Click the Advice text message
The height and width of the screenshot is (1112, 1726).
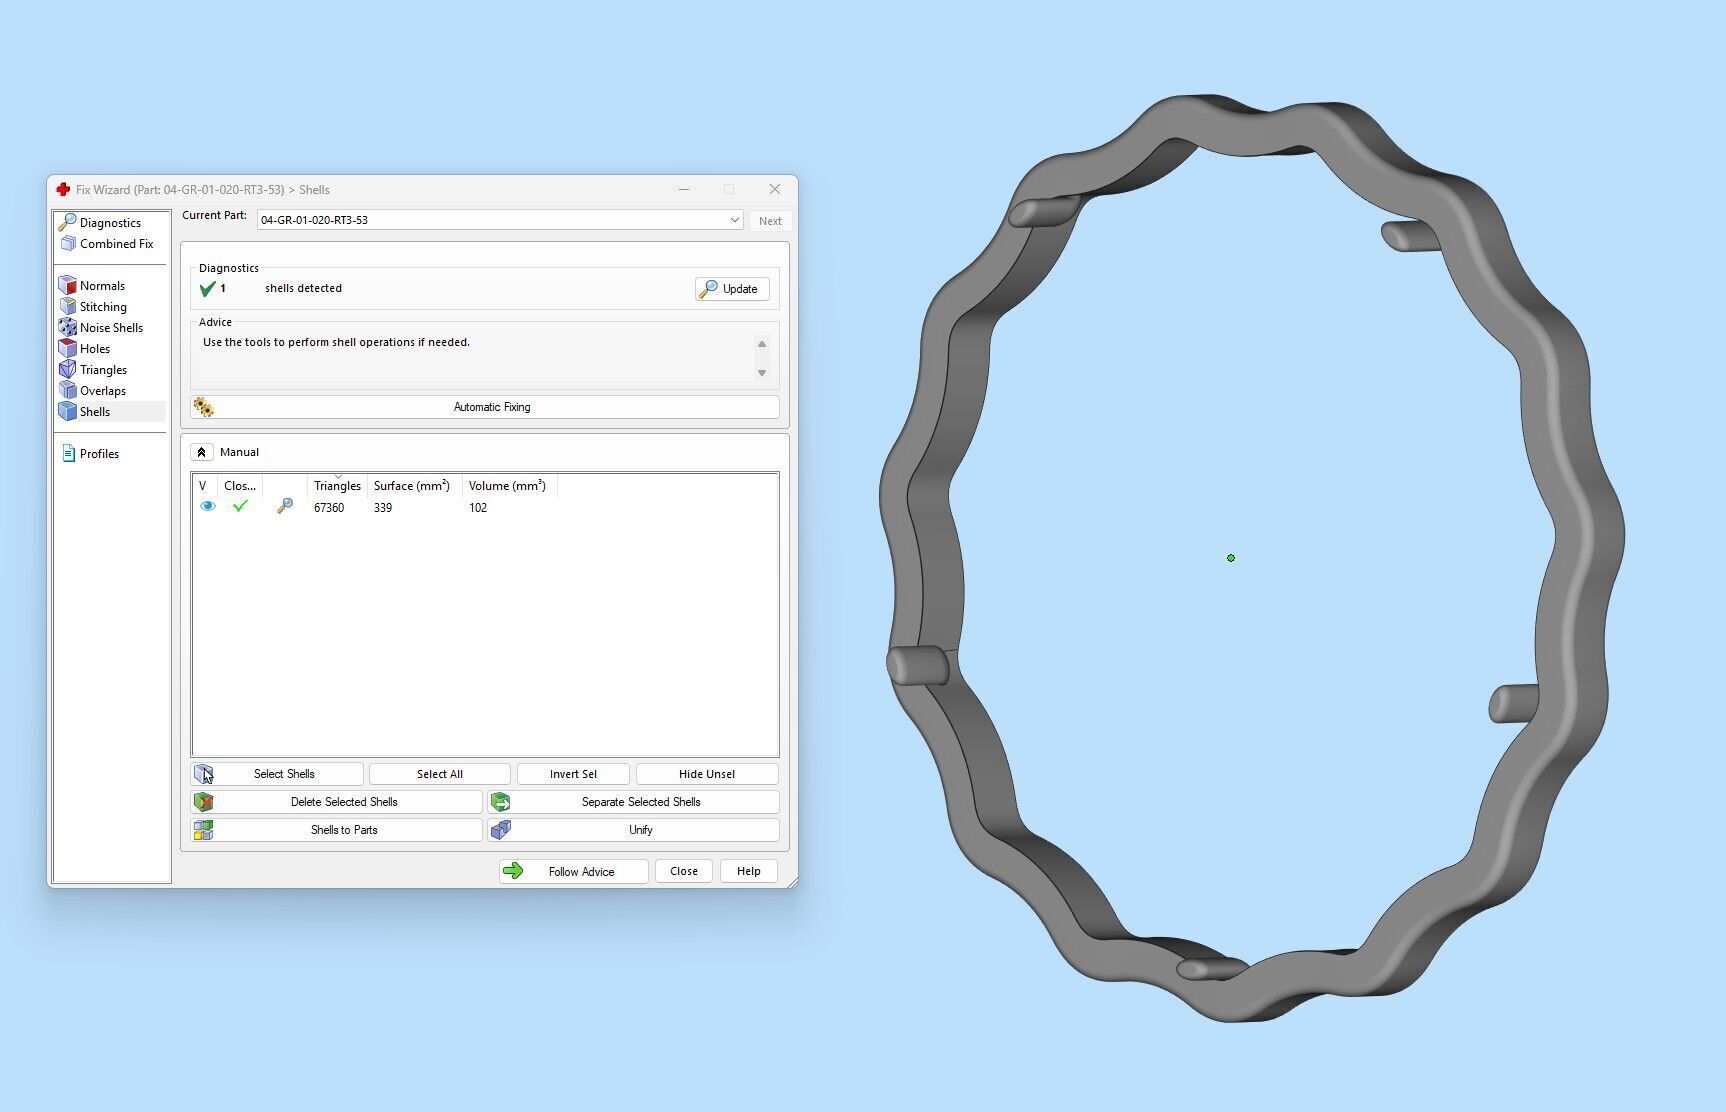[x=336, y=342]
